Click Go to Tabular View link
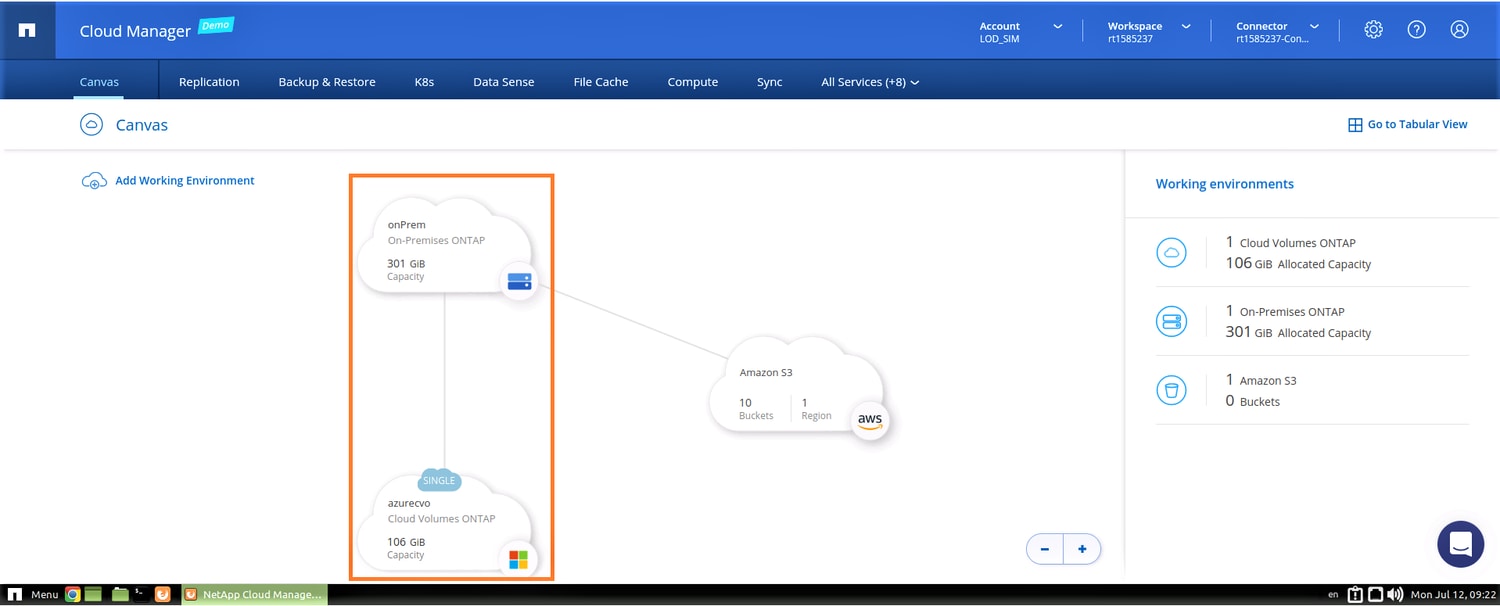The image size is (1500, 606). tap(1418, 125)
